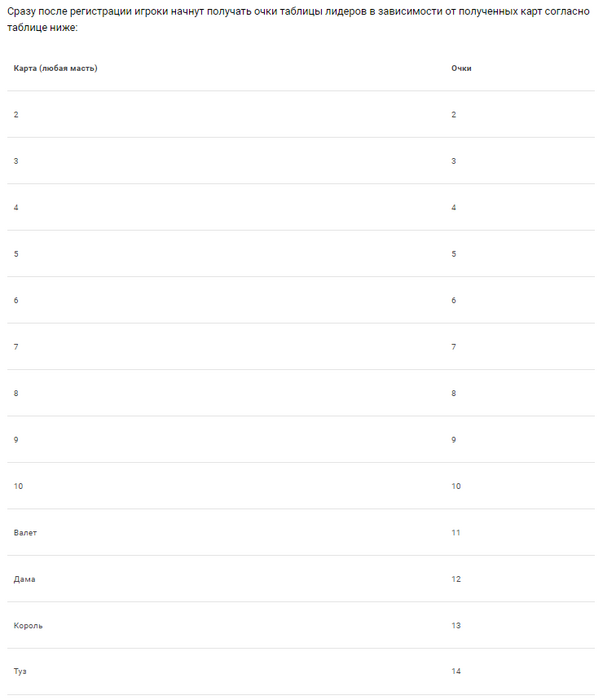Select card '2' in the Карта column

[x=16, y=115]
